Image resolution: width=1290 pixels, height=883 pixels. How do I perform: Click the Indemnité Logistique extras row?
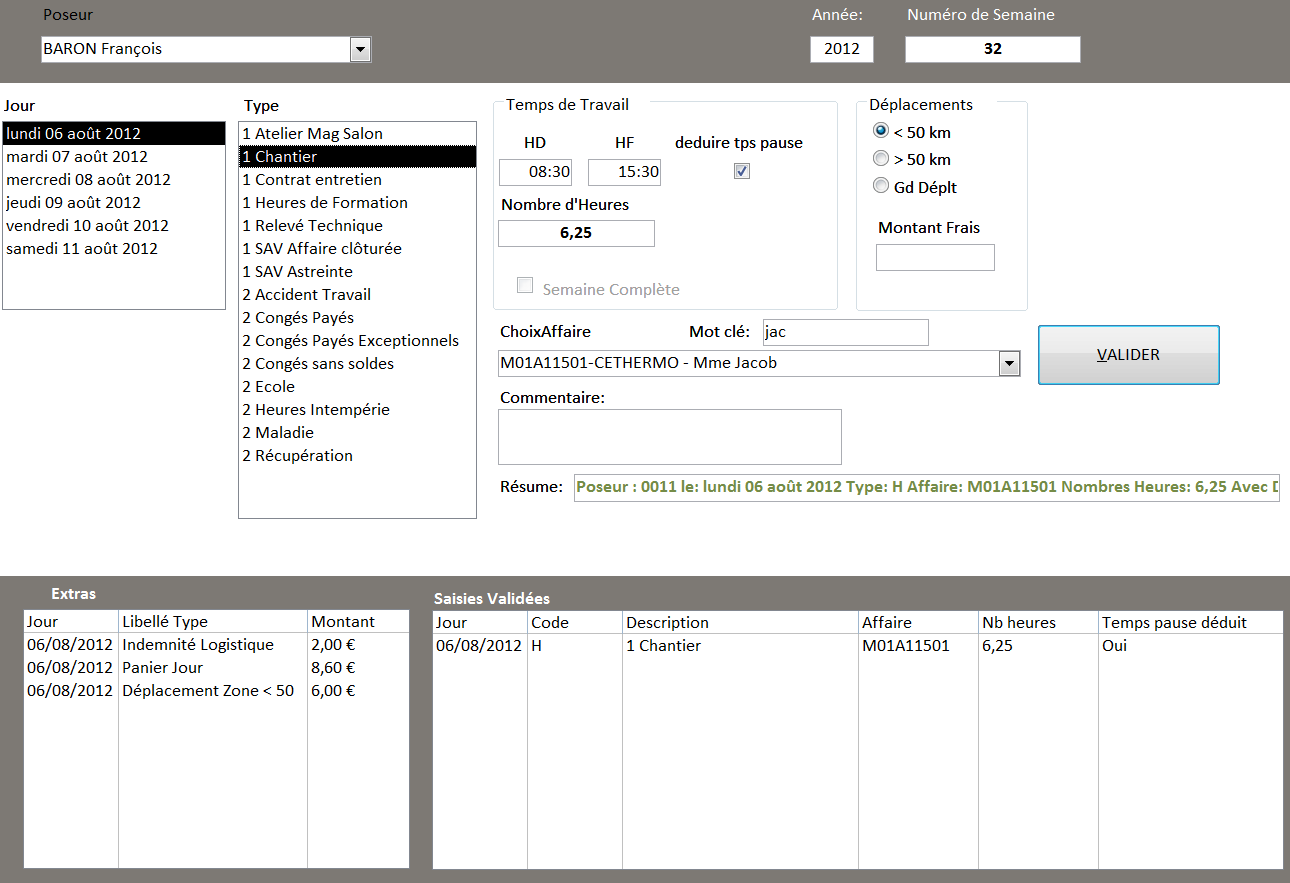pos(216,645)
